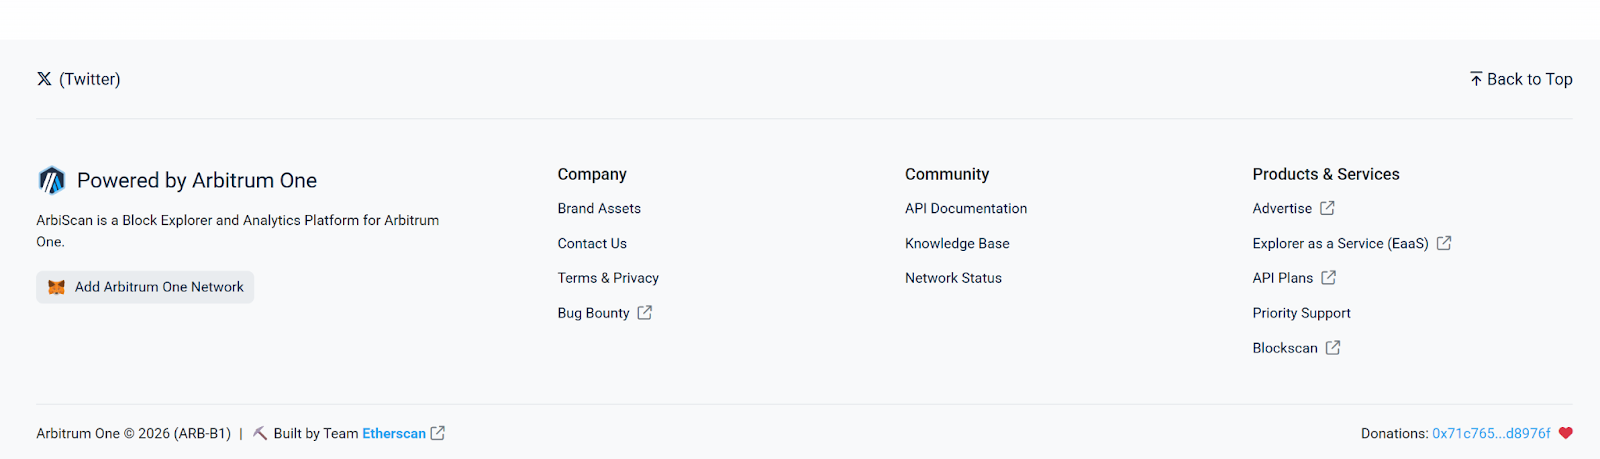
Task: Click the external link icon next to Advertise
Action: (x=1327, y=208)
